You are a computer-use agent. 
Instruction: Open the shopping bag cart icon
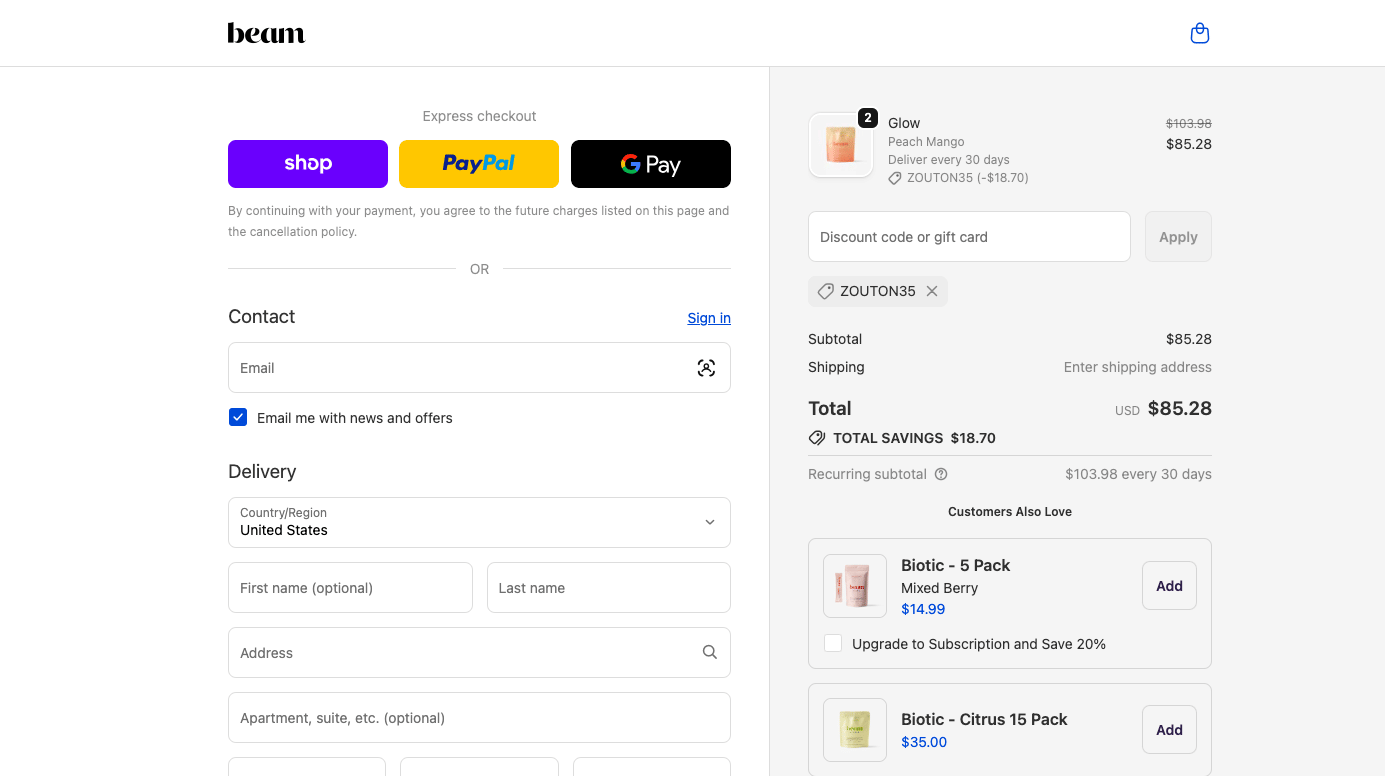[x=1200, y=34]
